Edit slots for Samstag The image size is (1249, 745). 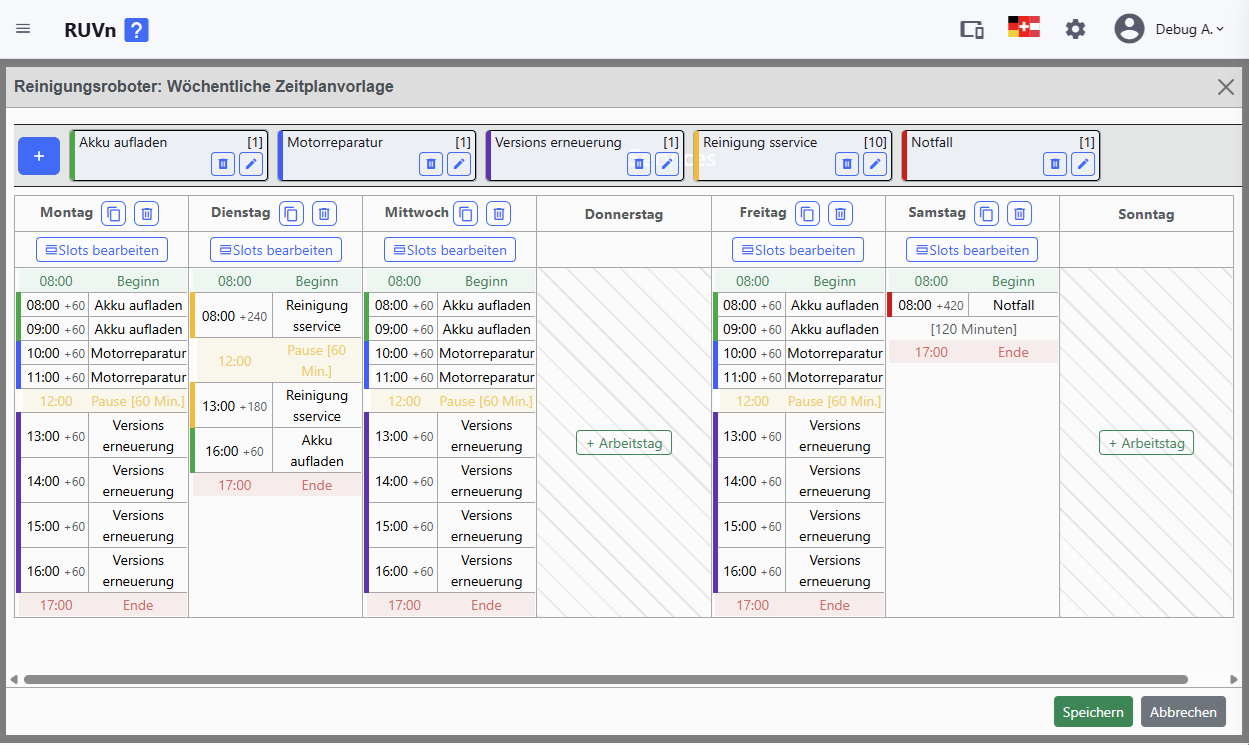click(972, 250)
